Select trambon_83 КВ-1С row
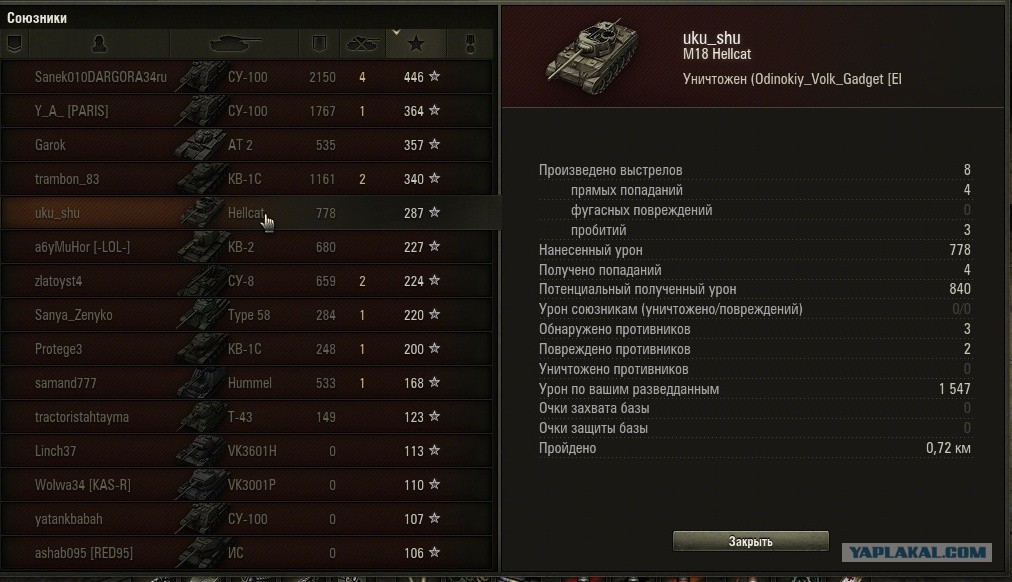 247,179
